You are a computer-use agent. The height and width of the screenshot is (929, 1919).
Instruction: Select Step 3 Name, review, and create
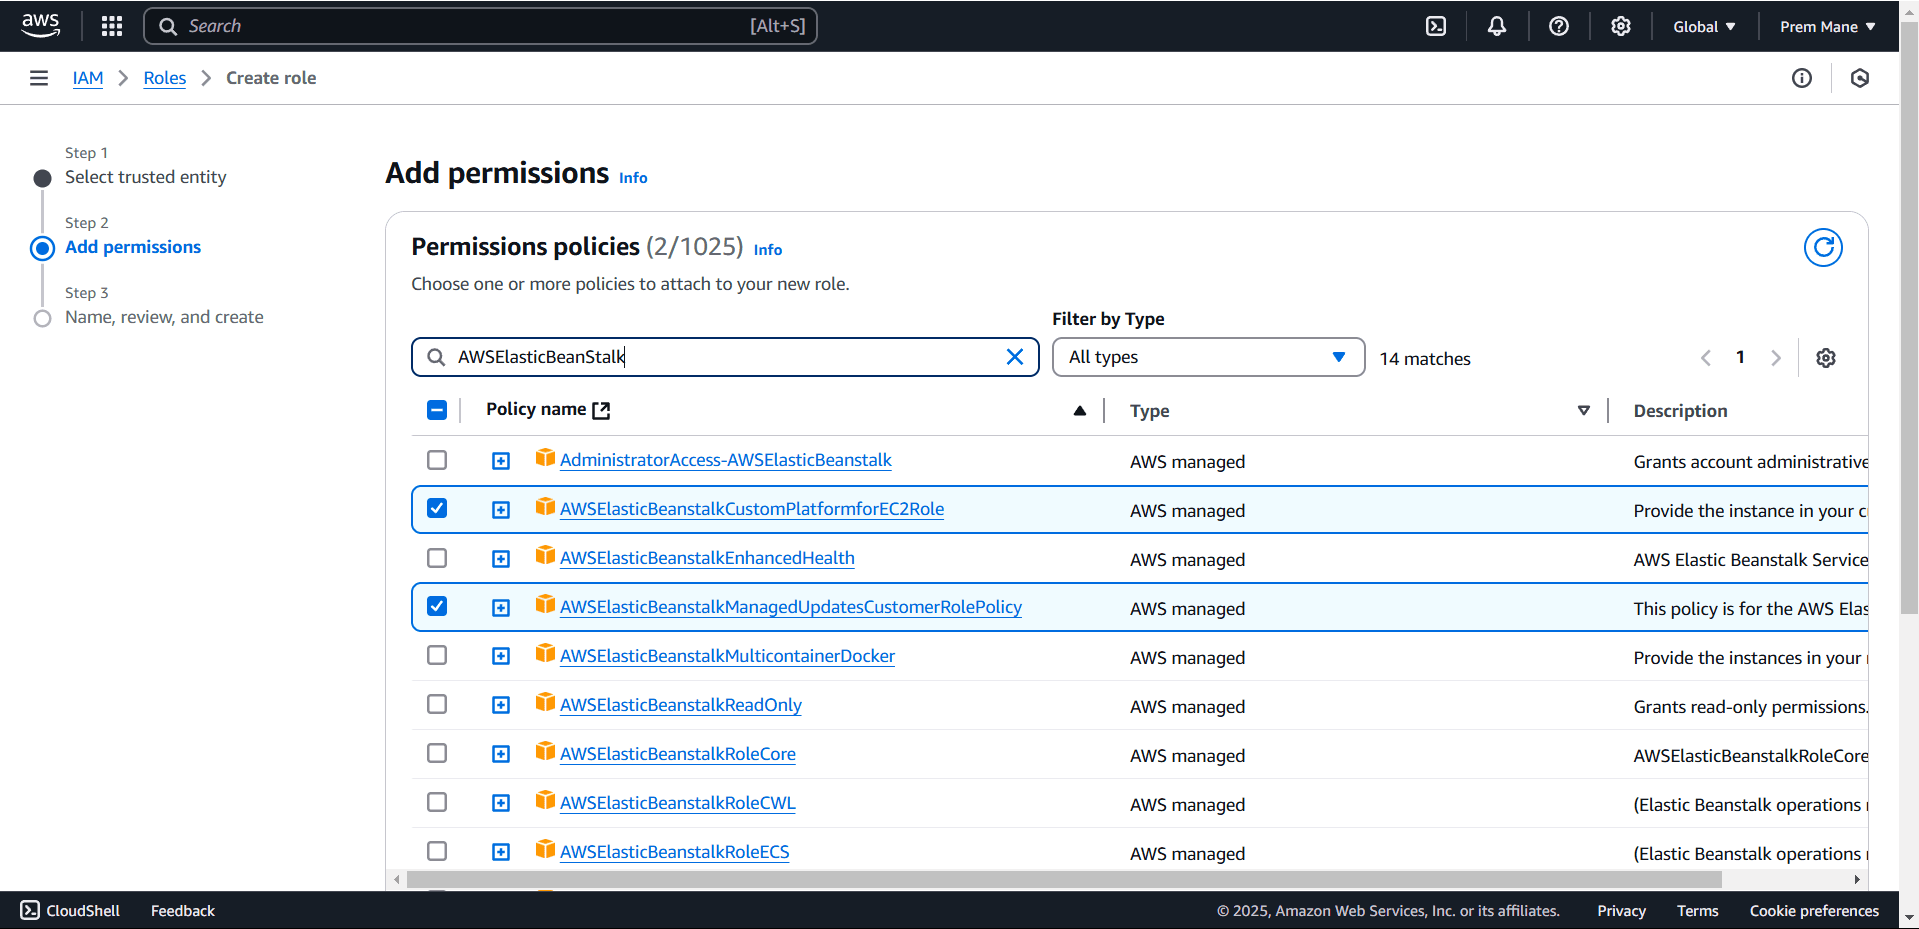click(x=164, y=317)
